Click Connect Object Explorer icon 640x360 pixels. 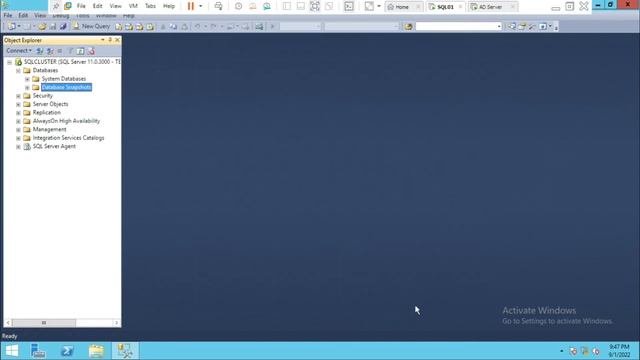[40, 51]
